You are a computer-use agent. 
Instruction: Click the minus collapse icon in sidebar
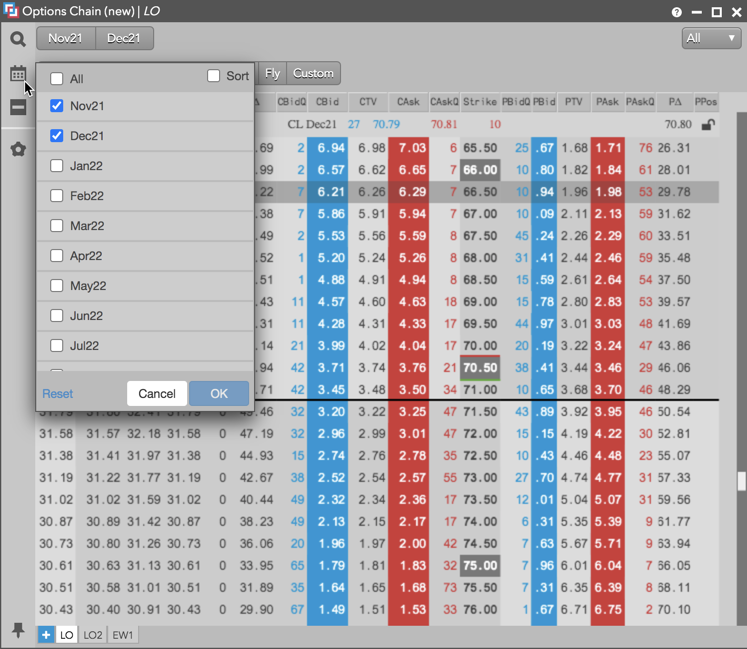pos(18,107)
